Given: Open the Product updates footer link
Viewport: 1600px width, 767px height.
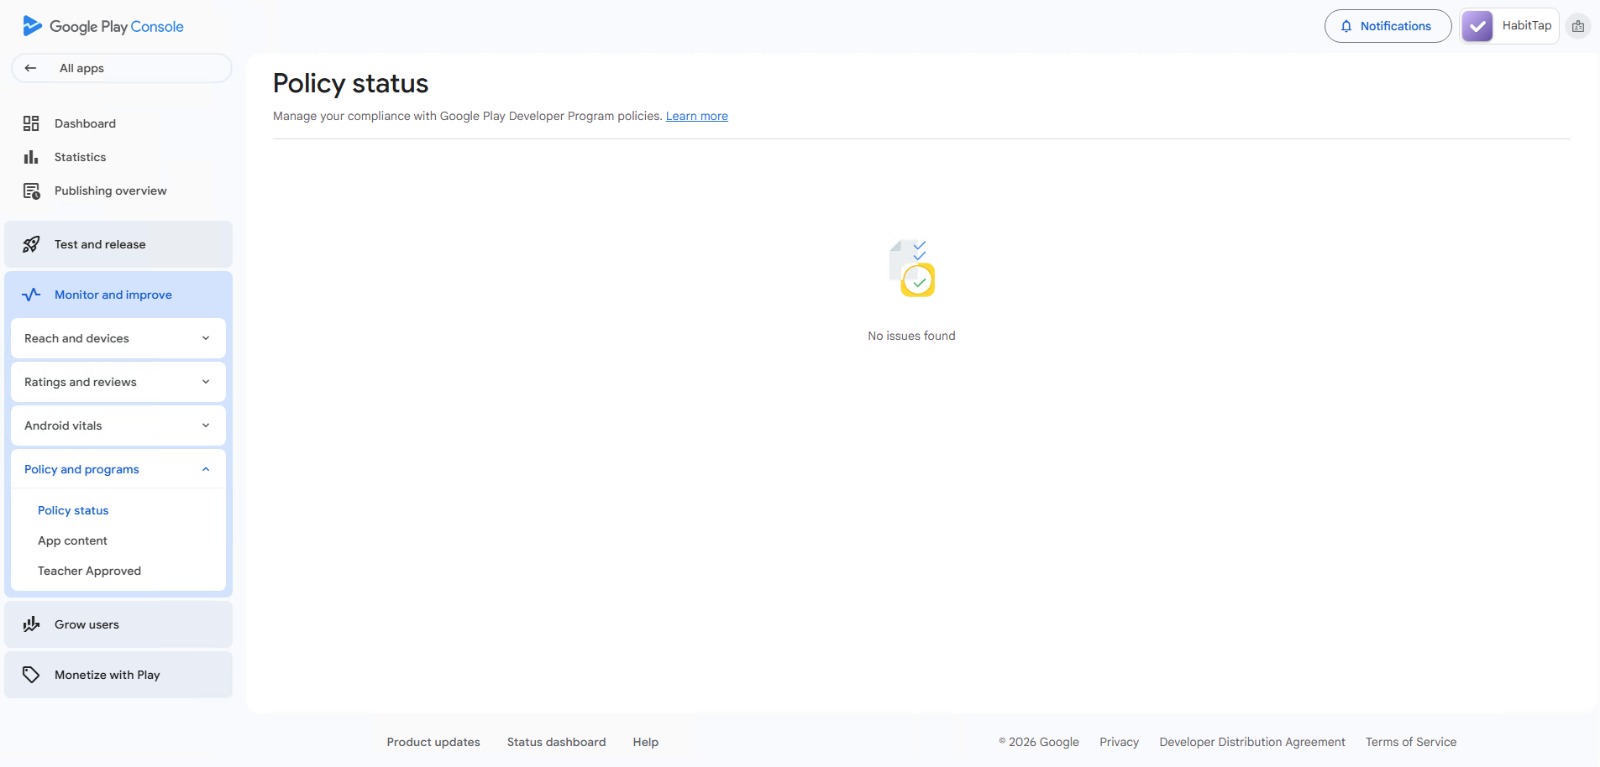Looking at the screenshot, I should pyautogui.click(x=433, y=742).
